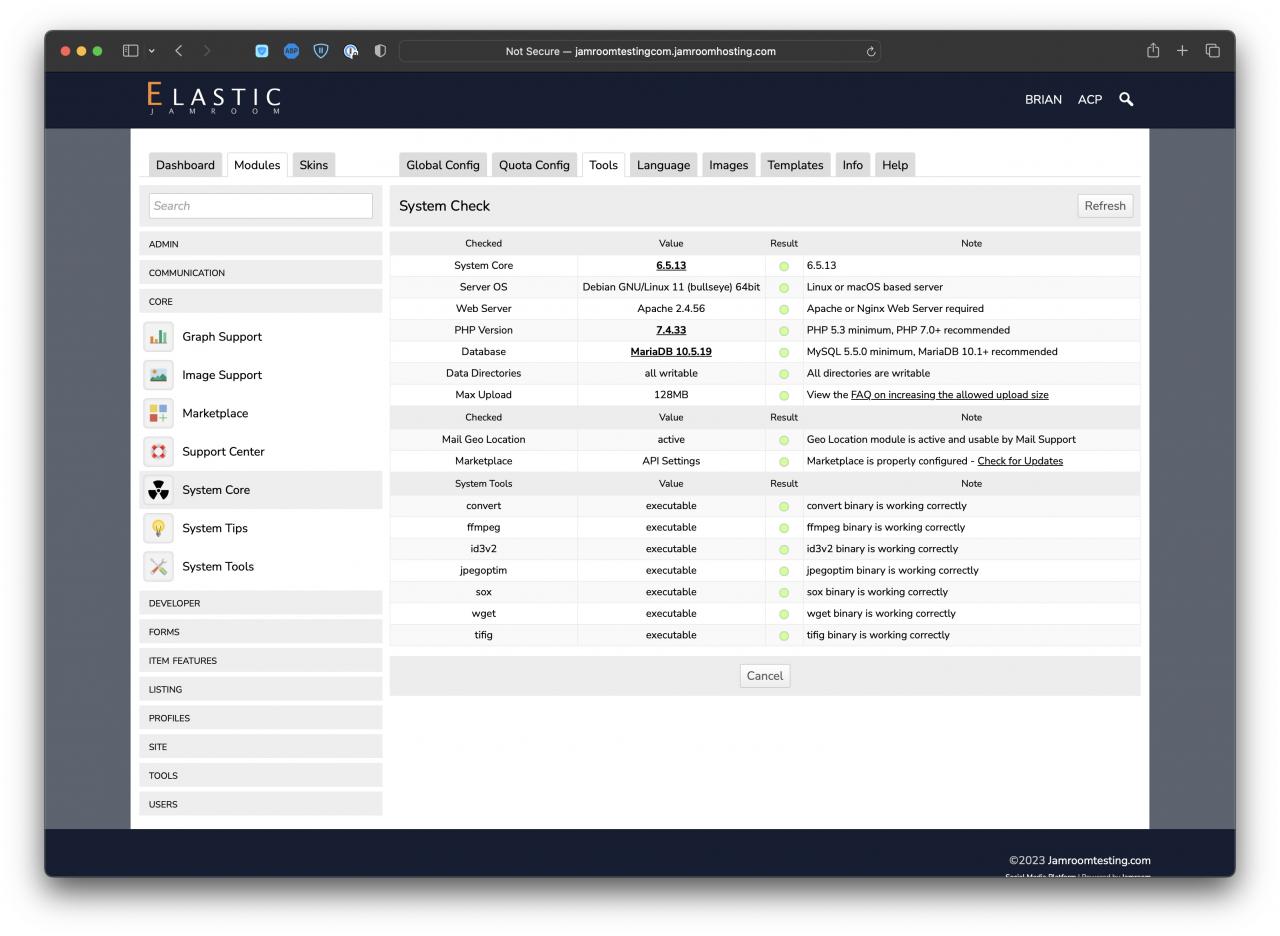The image size is (1280, 936).
Task: Open the Templates tab
Action: click(x=795, y=165)
